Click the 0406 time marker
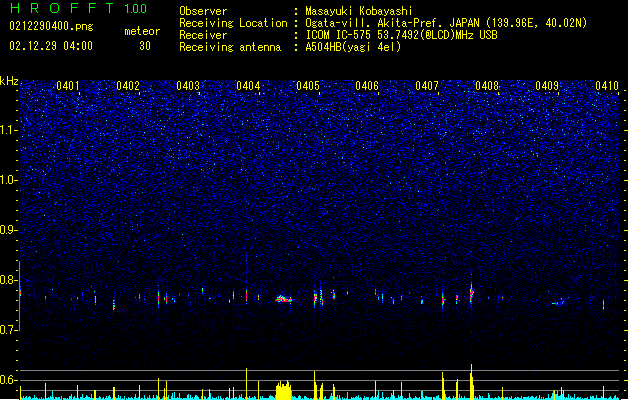 click(367, 85)
